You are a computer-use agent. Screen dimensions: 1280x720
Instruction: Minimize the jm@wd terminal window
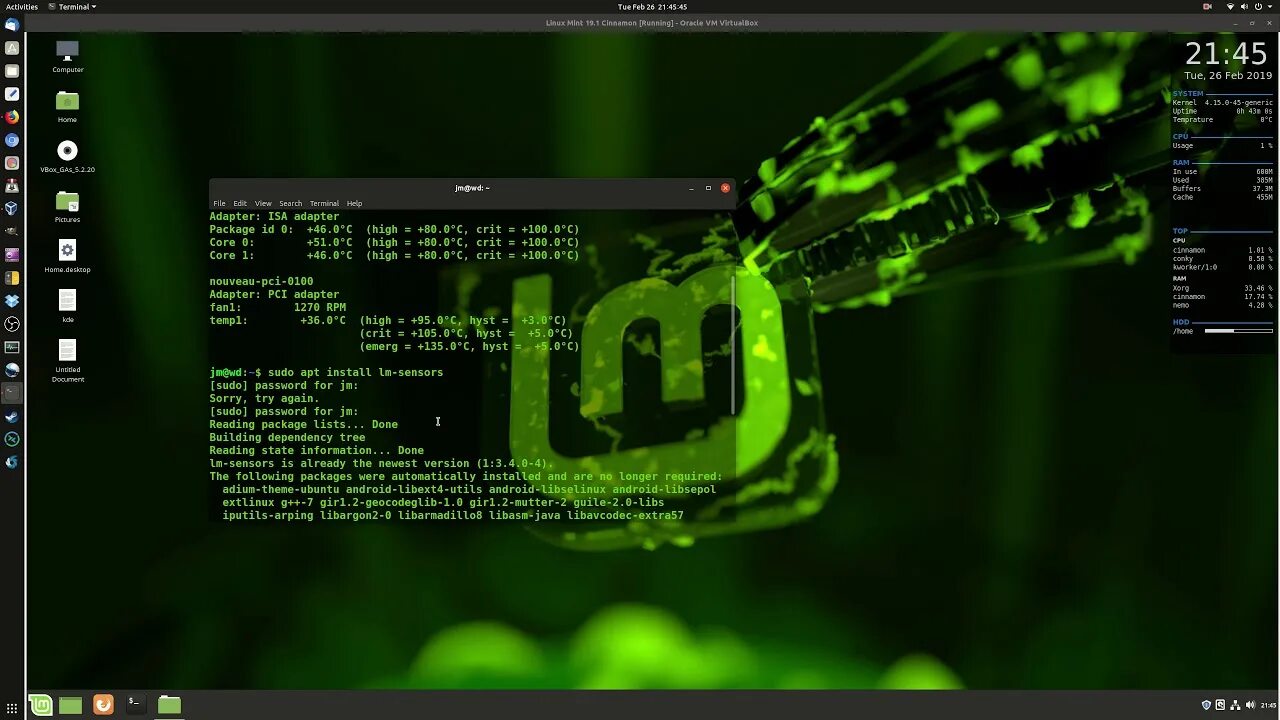[691, 188]
